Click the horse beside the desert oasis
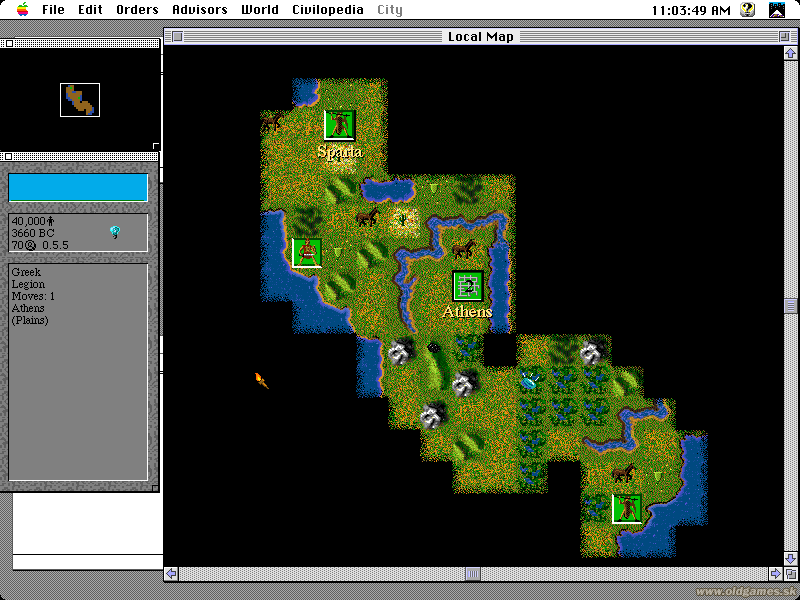800x600 pixels. 367,216
